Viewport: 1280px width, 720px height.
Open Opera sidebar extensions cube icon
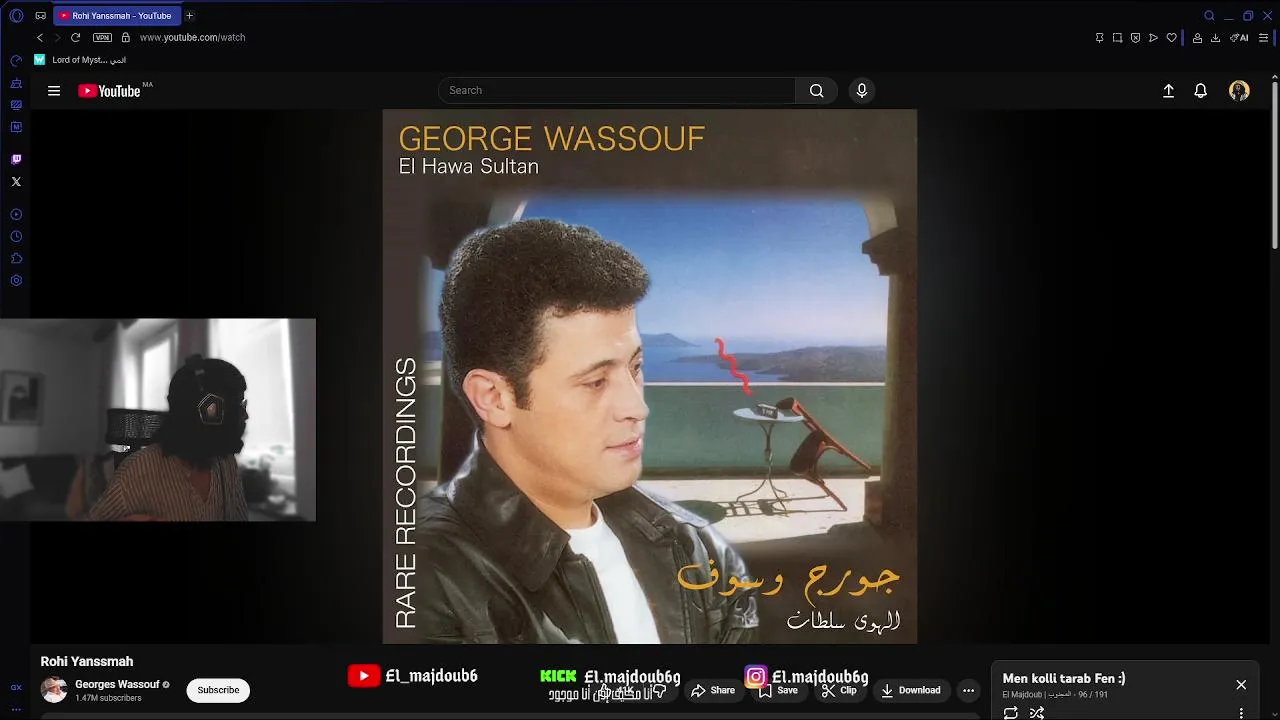click(16, 259)
